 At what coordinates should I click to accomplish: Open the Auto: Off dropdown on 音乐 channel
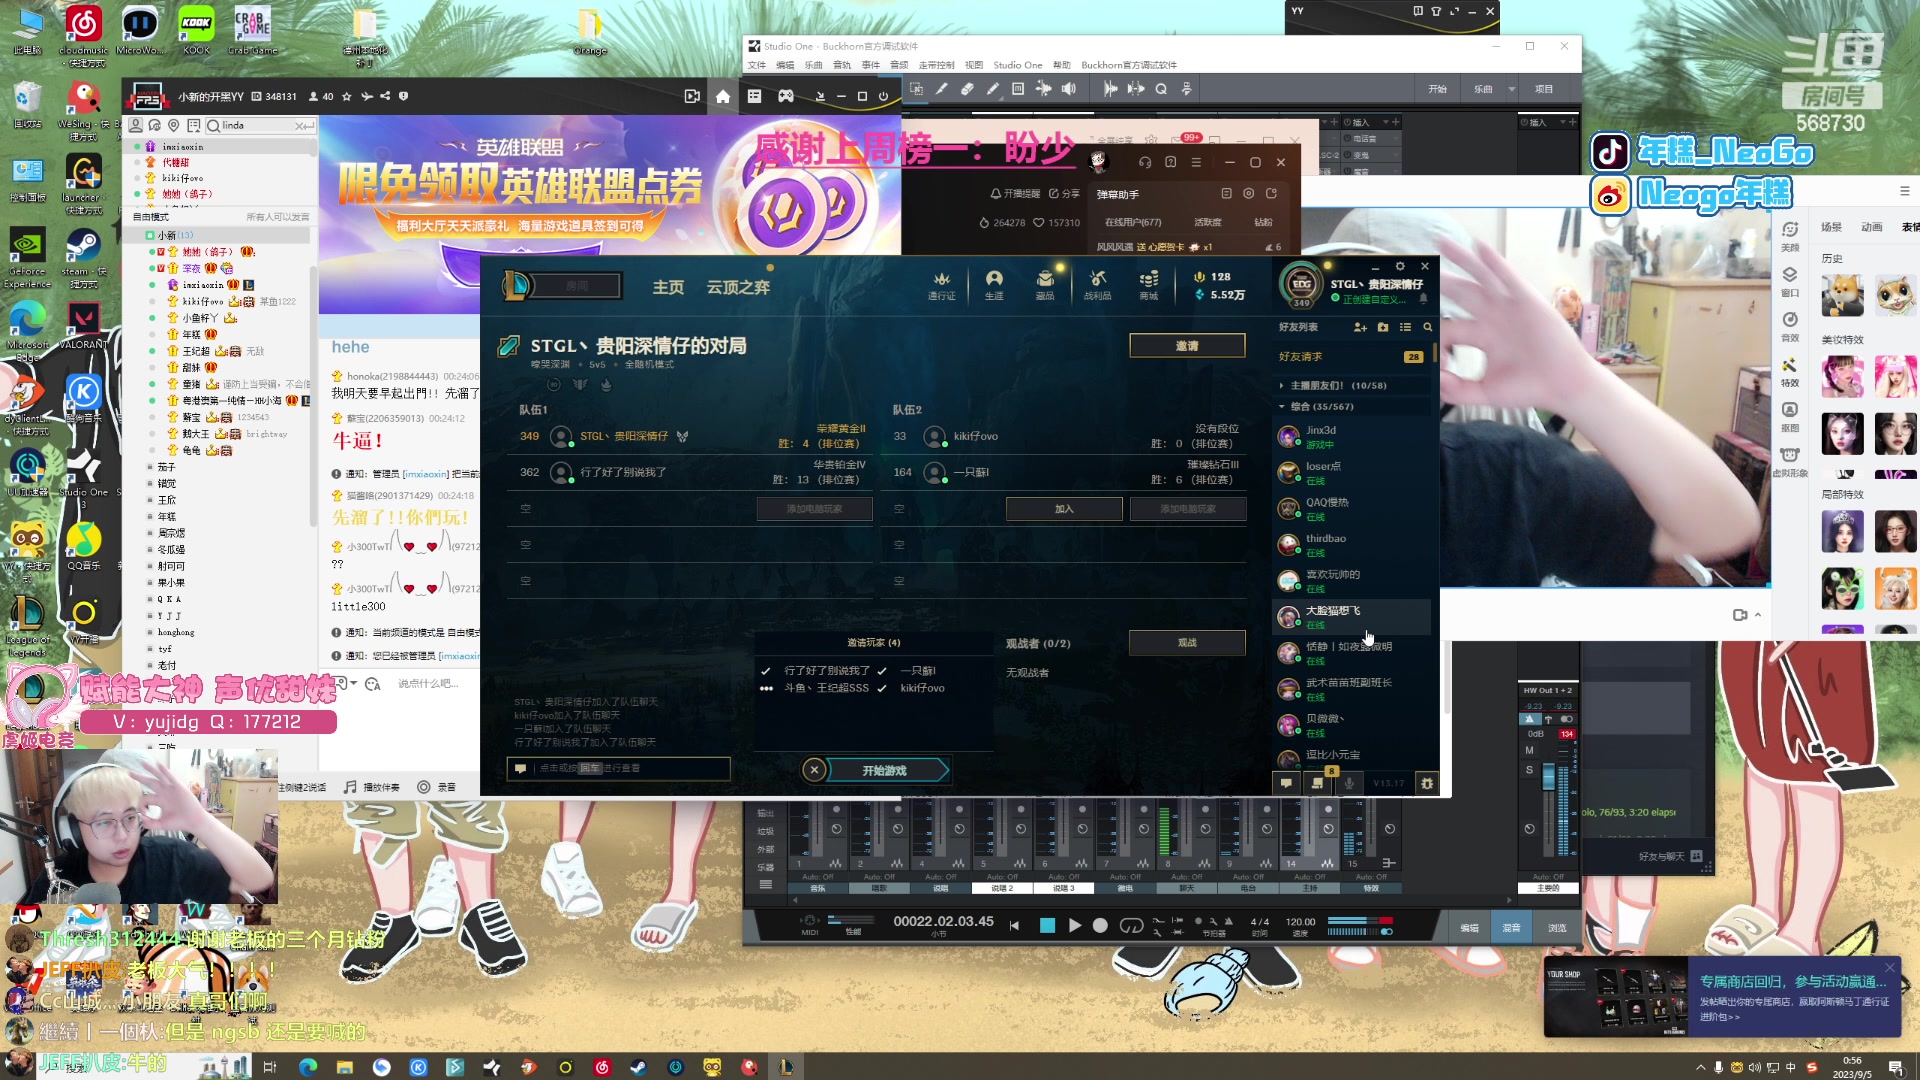pyautogui.click(x=817, y=877)
